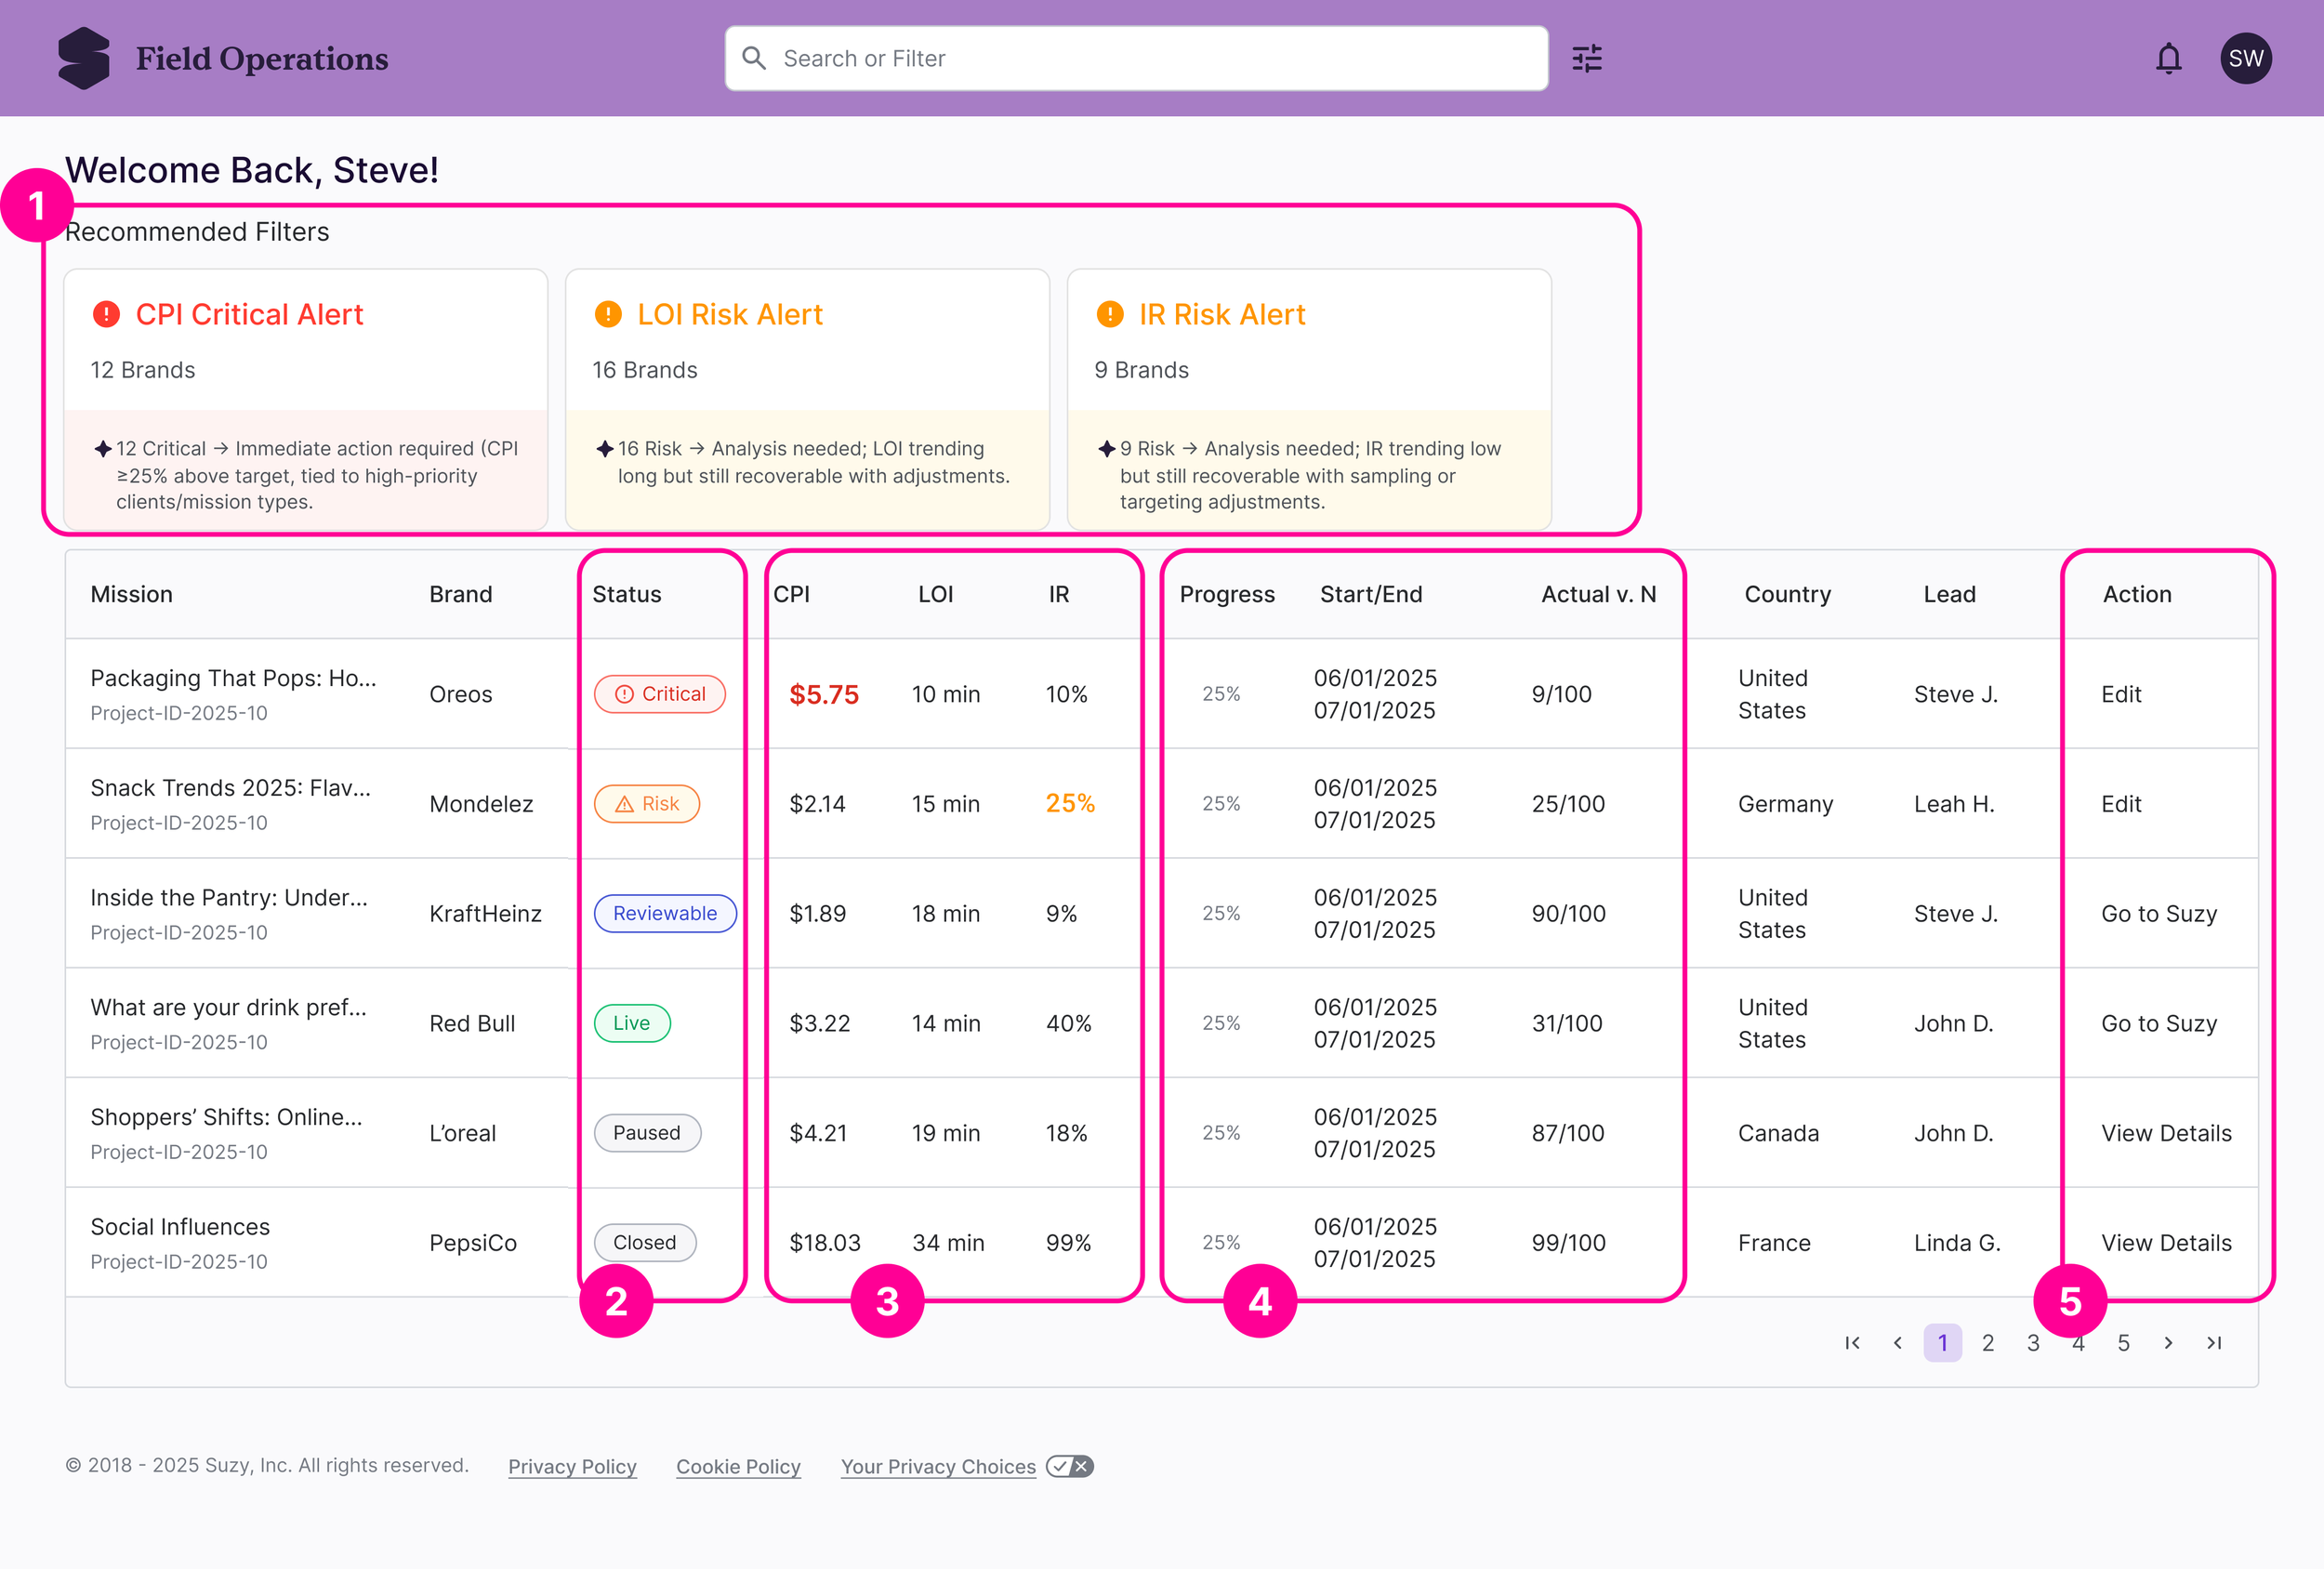Open the Privacy Policy link

point(572,1466)
